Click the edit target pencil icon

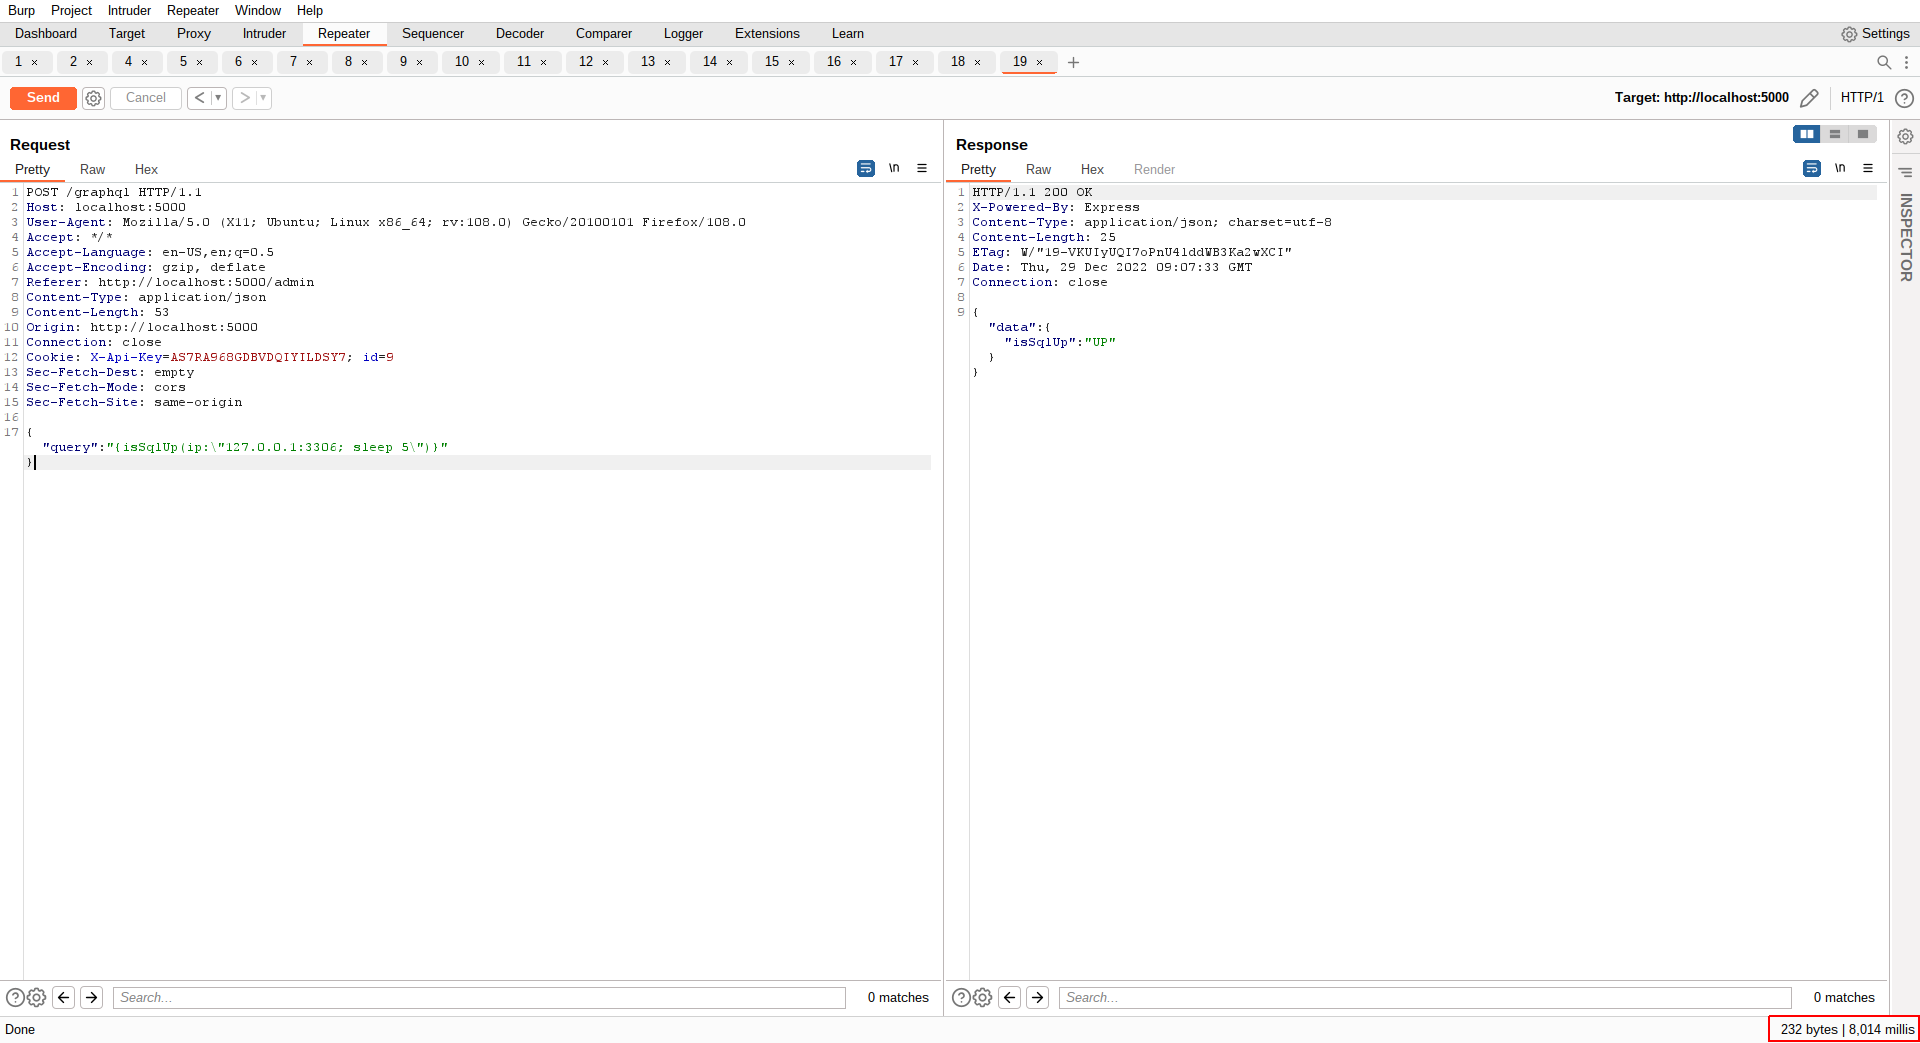point(1809,98)
